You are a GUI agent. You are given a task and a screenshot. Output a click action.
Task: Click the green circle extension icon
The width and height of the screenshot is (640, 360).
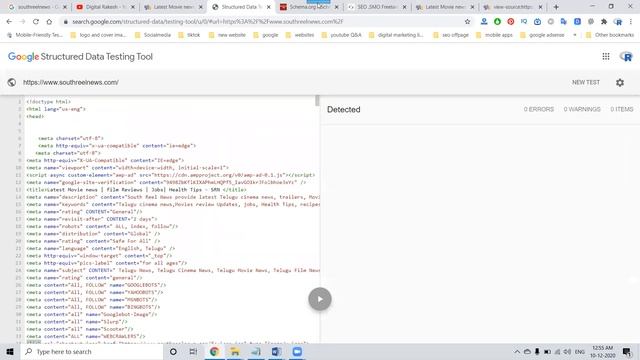click(x=497, y=22)
